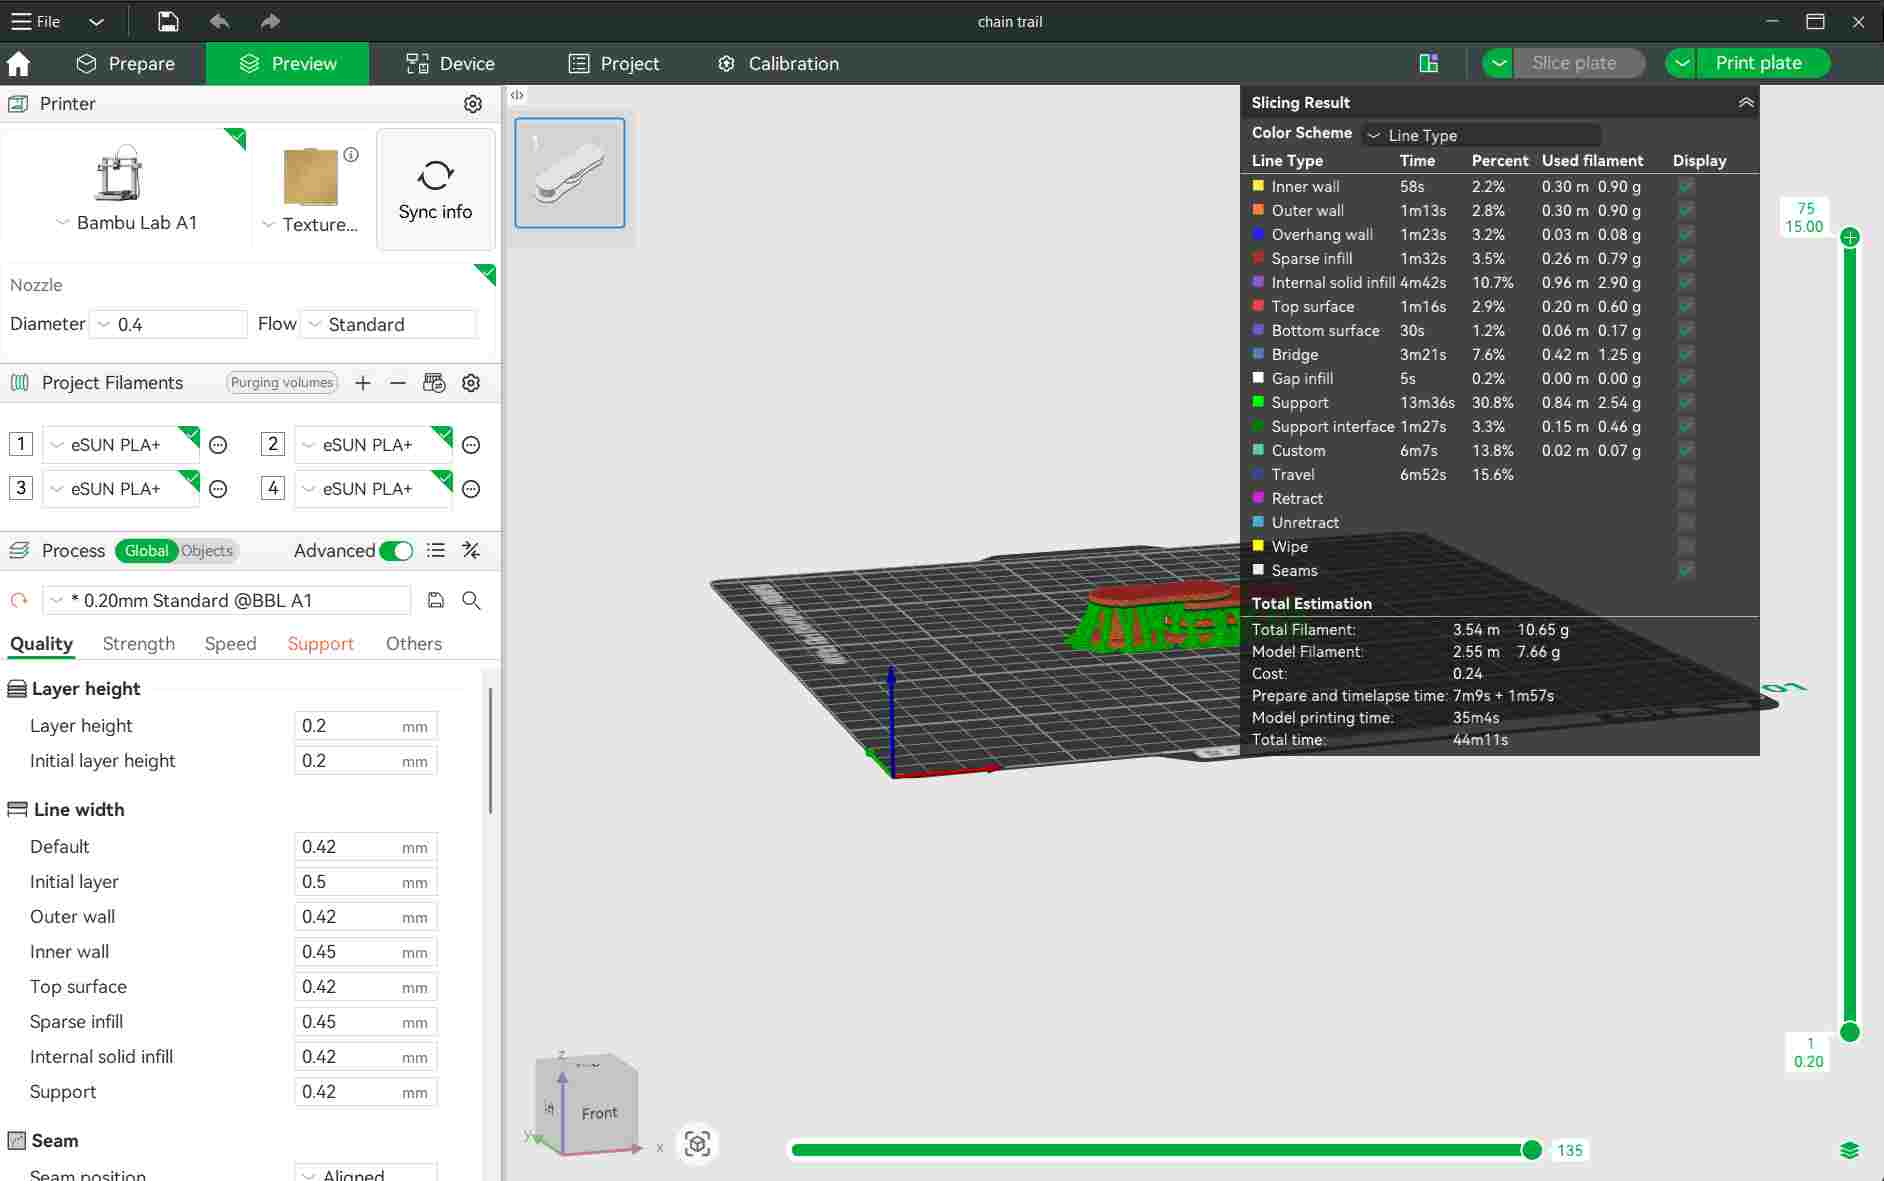
Task: Open the Calibration tab
Action: pyautogui.click(x=778, y=64)
